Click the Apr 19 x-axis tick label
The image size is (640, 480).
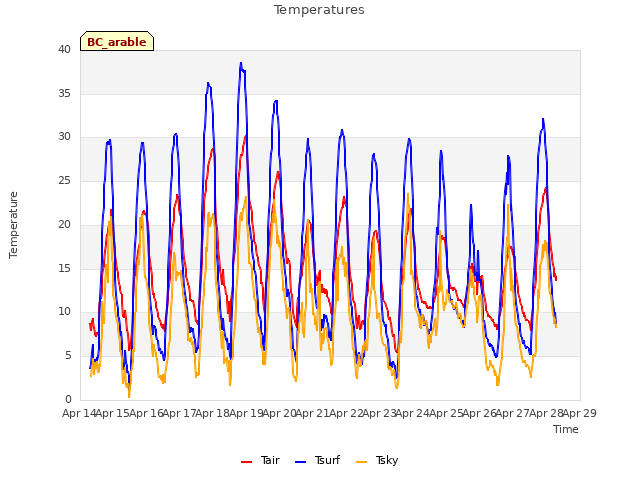click(246, 413)
